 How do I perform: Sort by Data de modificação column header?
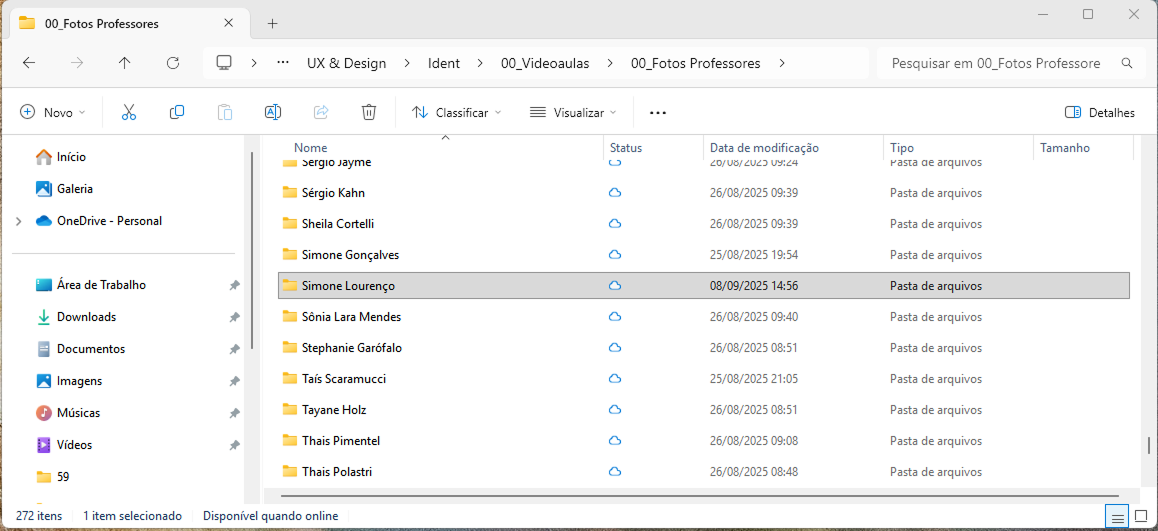[x=764, y=148]
